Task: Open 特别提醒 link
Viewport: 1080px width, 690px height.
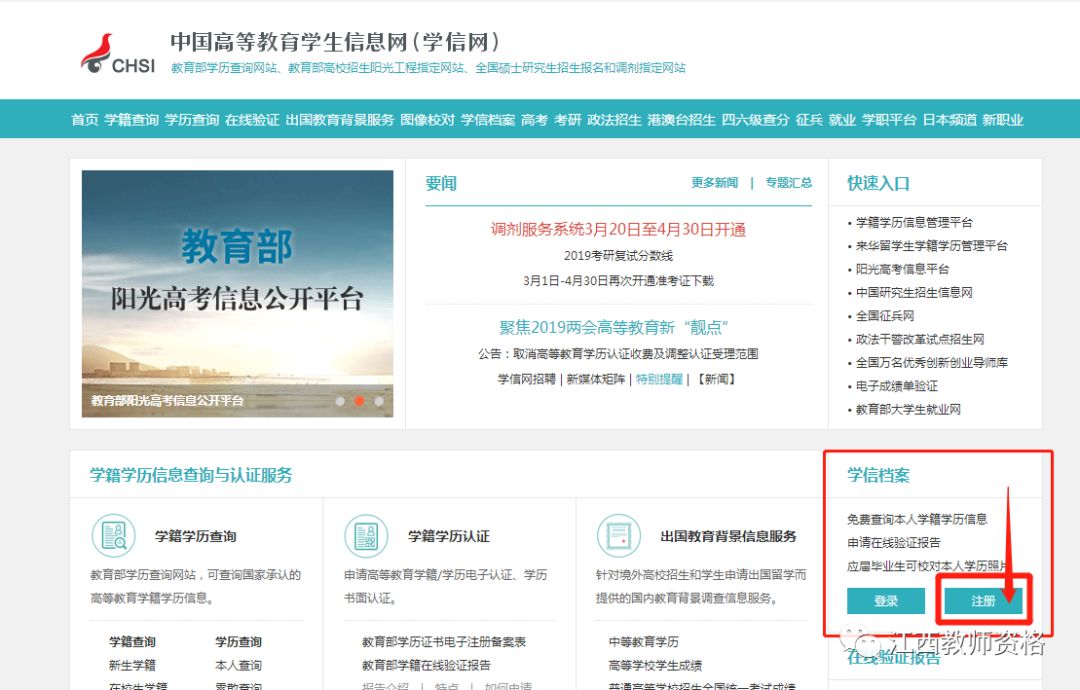Action: tap(659, 379)
